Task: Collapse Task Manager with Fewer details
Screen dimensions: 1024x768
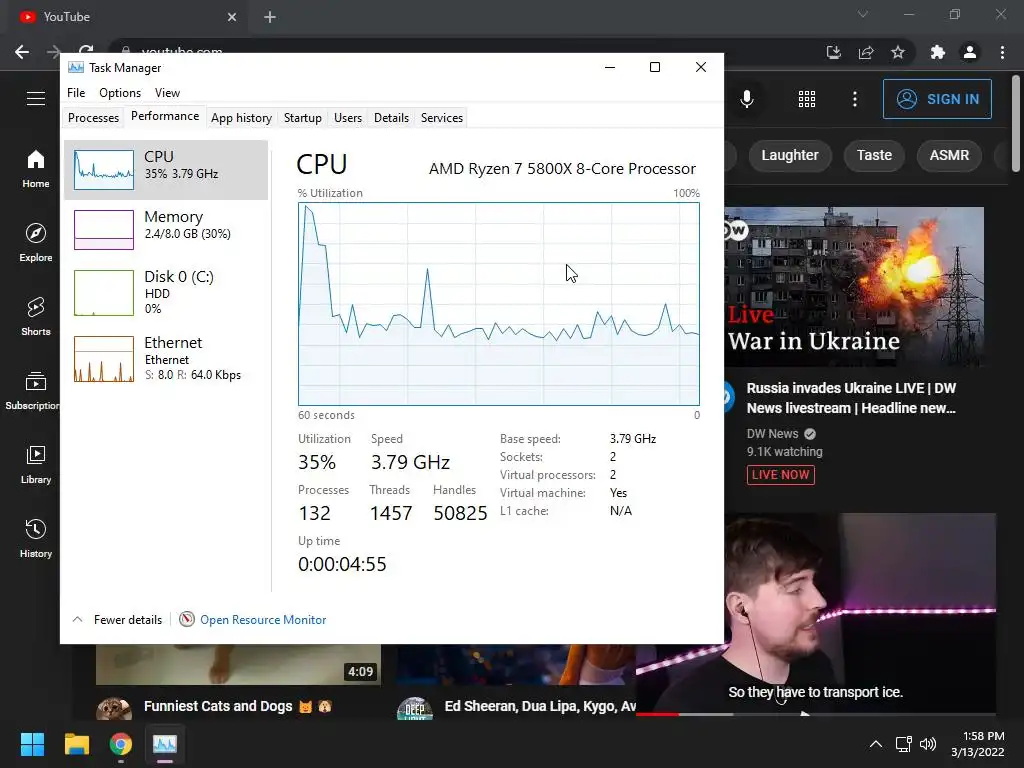Action: point(118,620)
